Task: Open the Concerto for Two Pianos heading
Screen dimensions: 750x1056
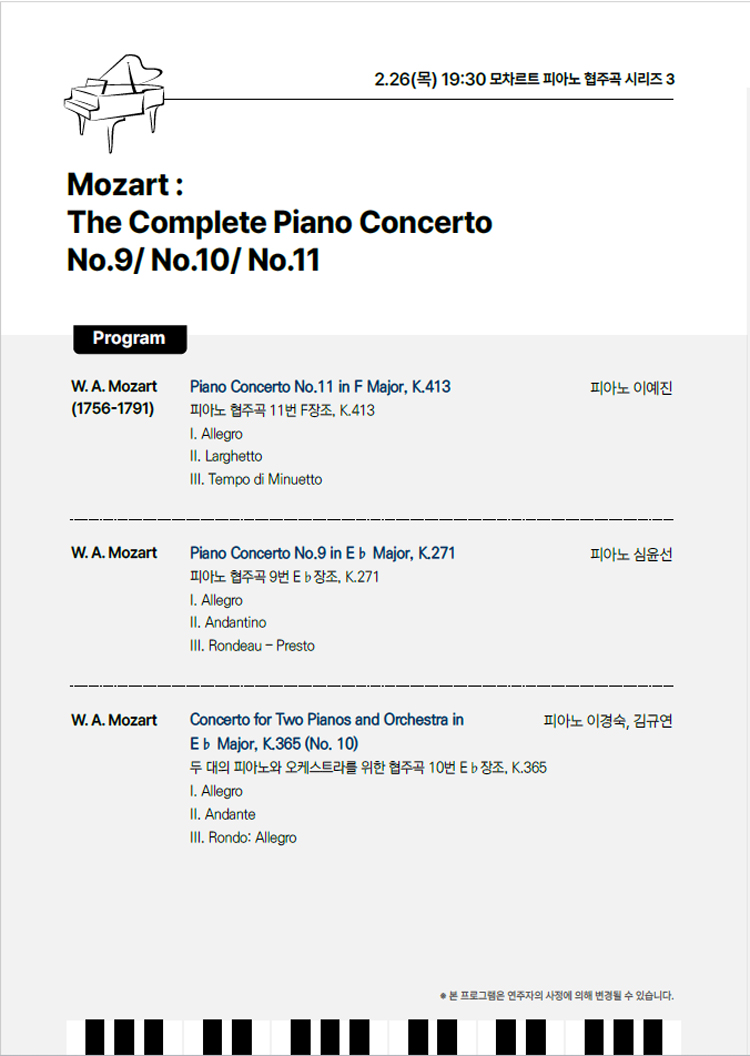Action: click(327, 720)
